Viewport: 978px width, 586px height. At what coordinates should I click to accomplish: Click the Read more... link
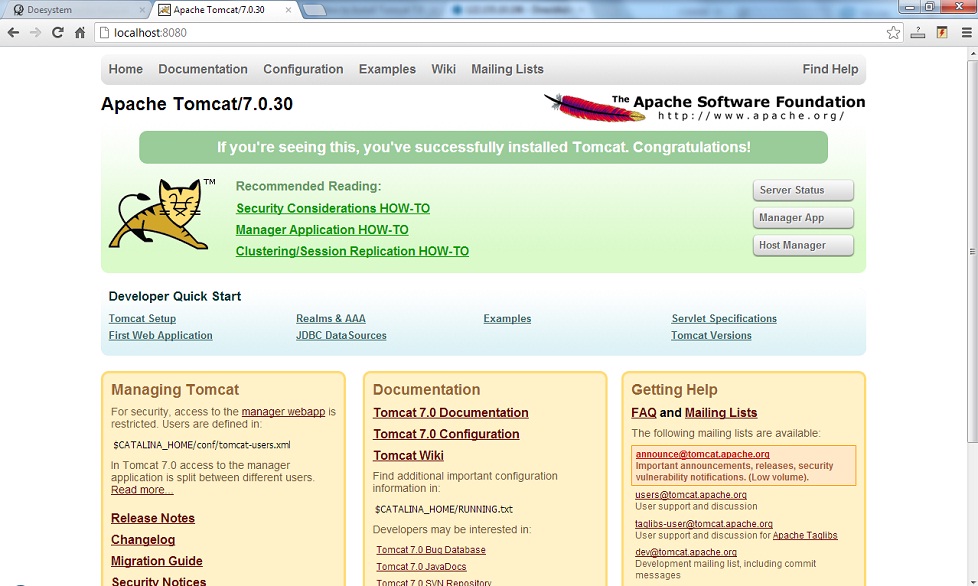coord(142,490)
